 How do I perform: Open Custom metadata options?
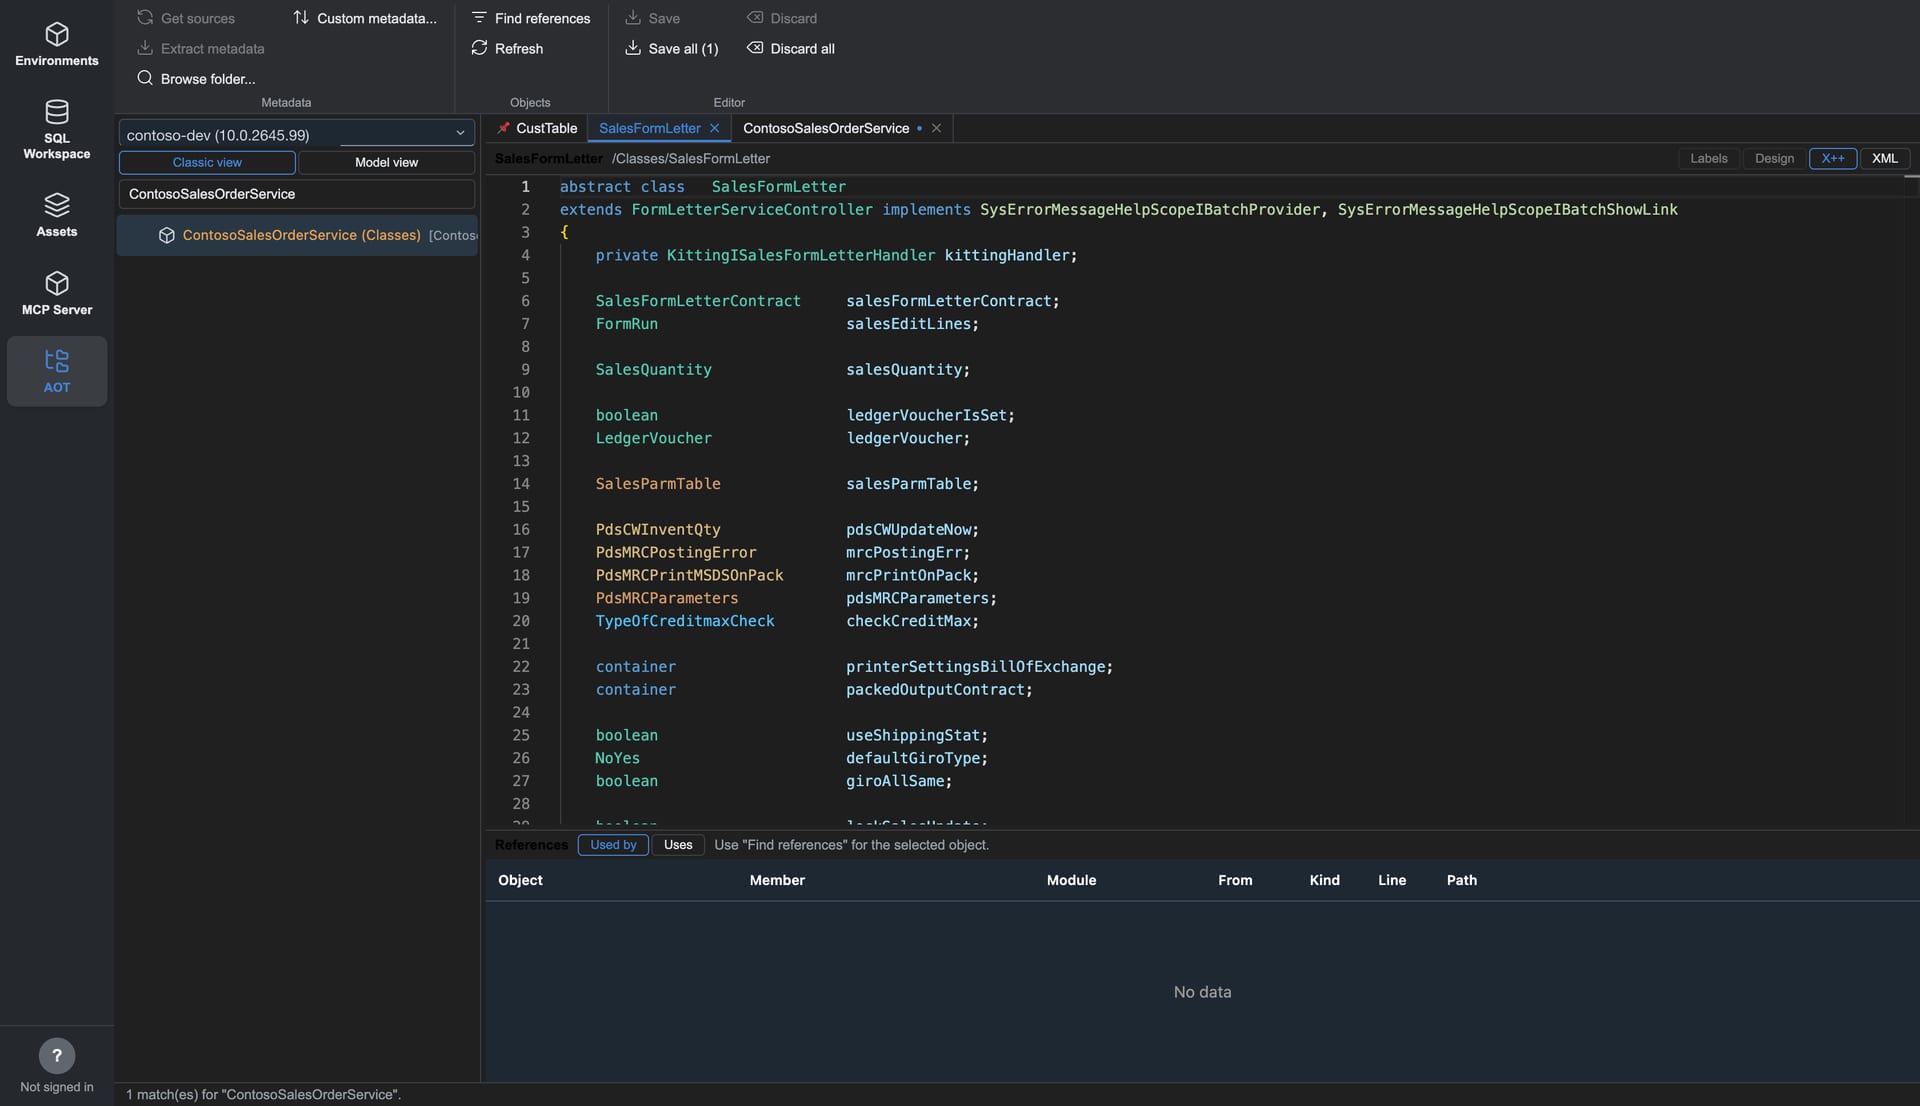(365, 18)
